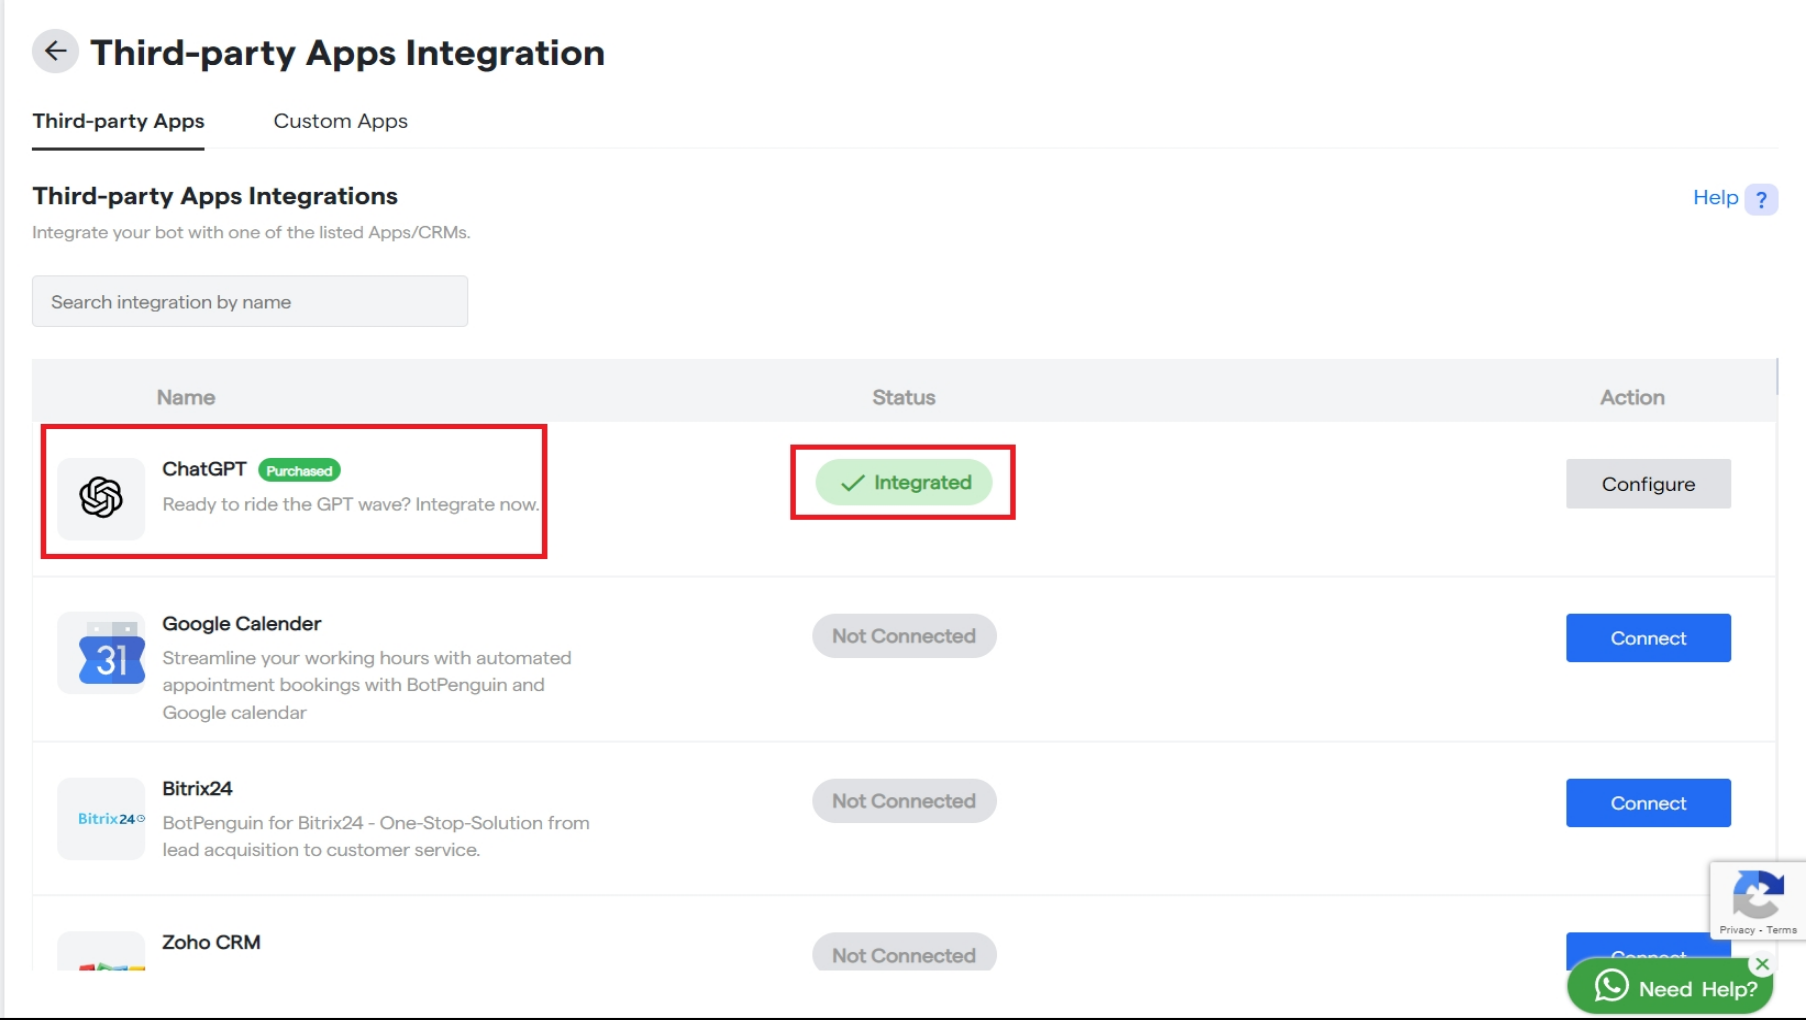Image resolution: width=1806 pixels, height=1020 pixels.
Task: Click the Bitrix24 logo icon
Action: pos(101,818)
